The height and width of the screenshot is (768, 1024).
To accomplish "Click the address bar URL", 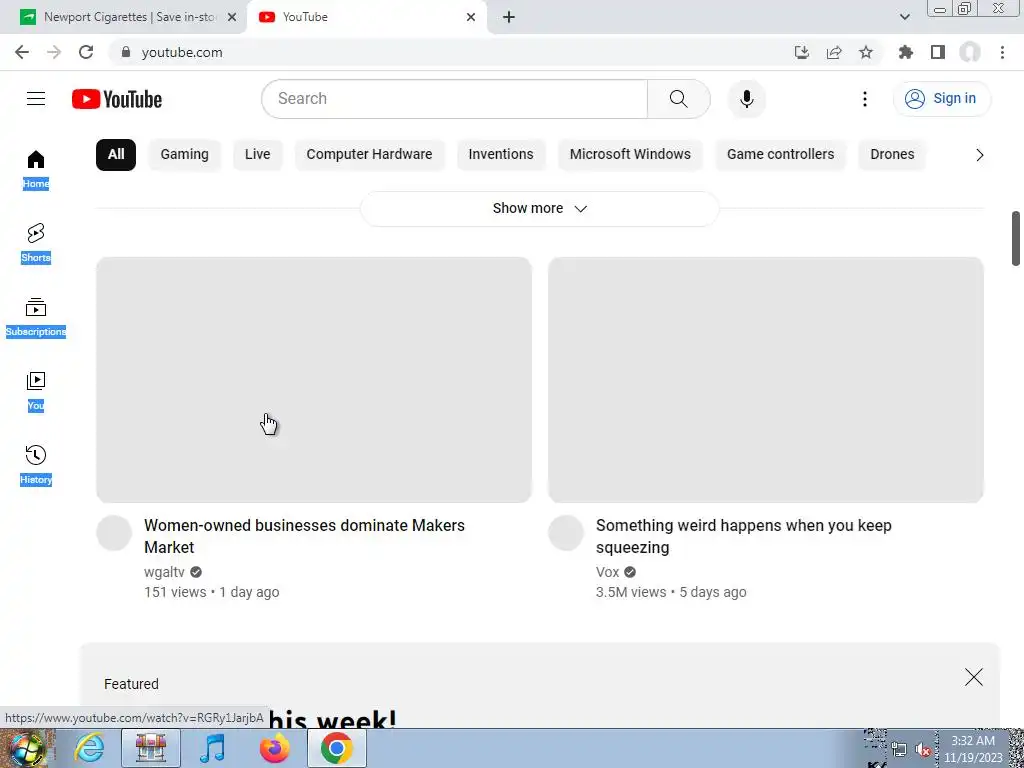I will (x=182, y=52).
